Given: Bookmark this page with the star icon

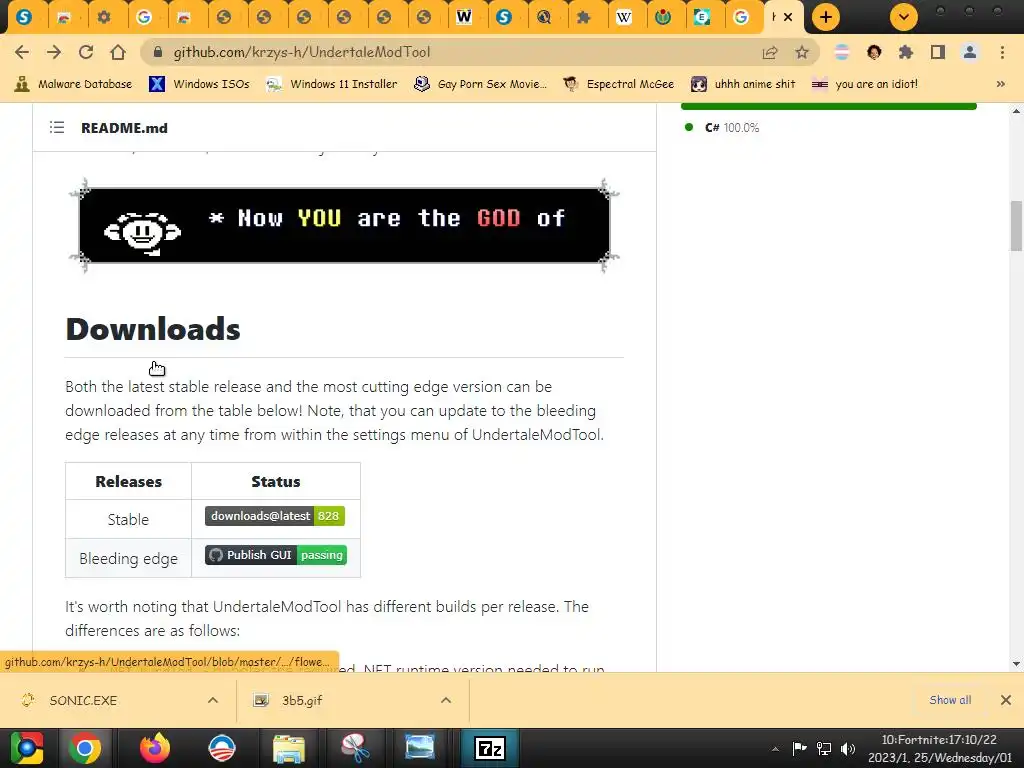Looking at the screenshot, I should [x=802, y=52].
